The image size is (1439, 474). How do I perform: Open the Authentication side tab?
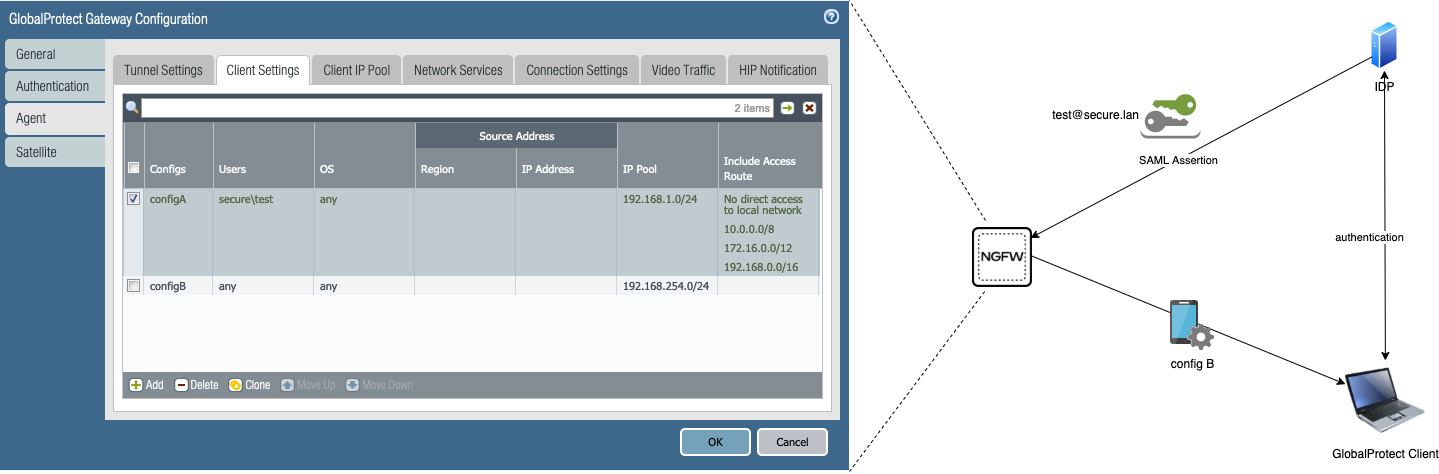[55, 86]
